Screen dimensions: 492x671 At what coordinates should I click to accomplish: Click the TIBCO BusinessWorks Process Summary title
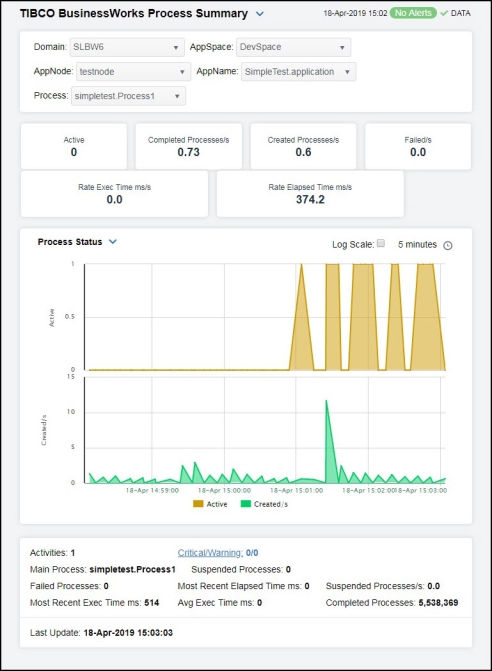pos(134,14)
